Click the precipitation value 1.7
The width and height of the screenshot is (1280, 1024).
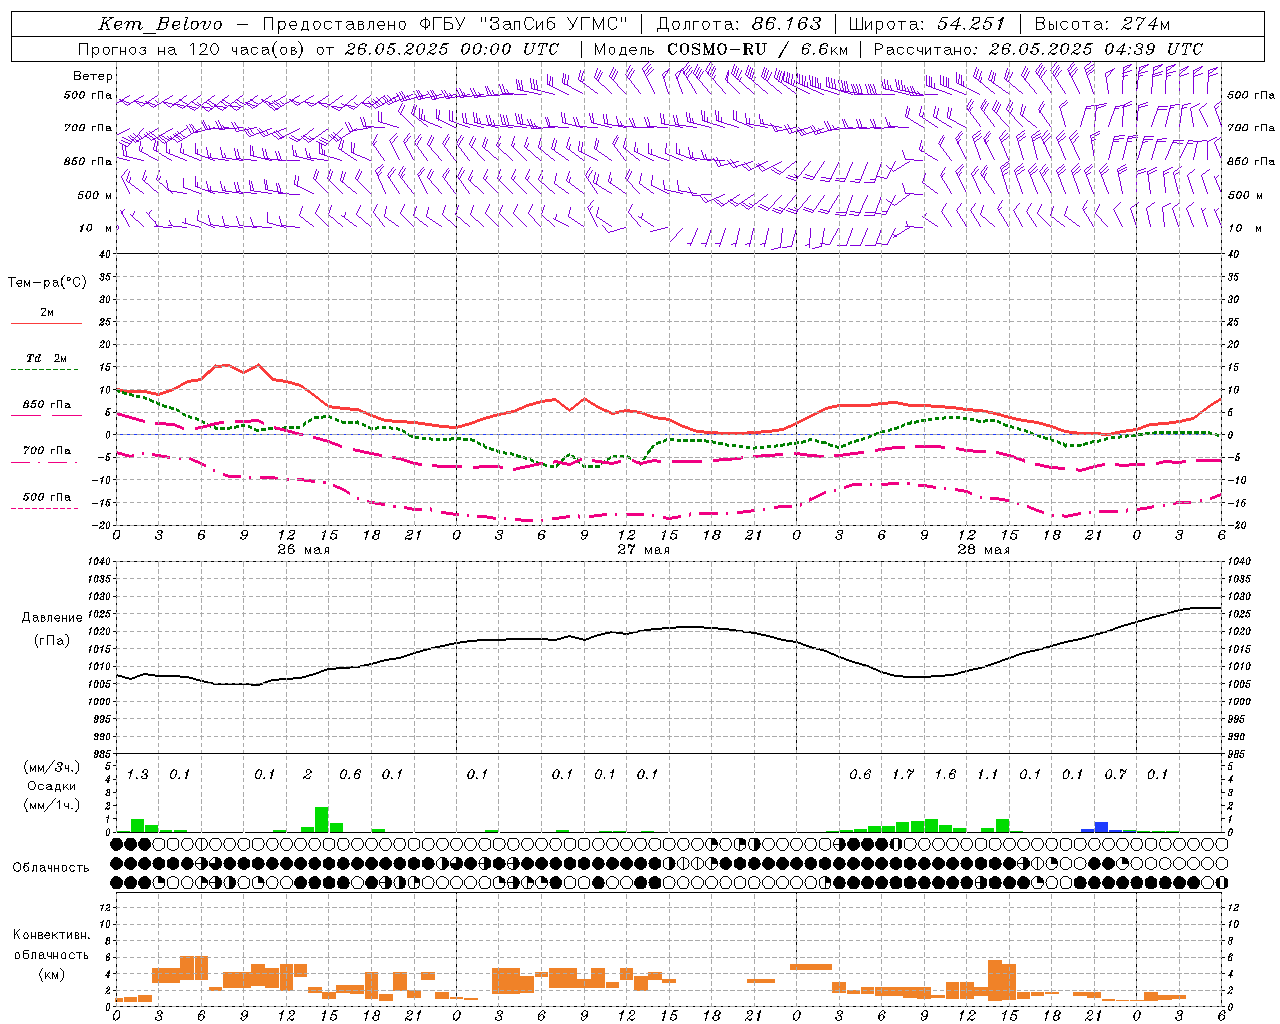(x=902, y=774)
